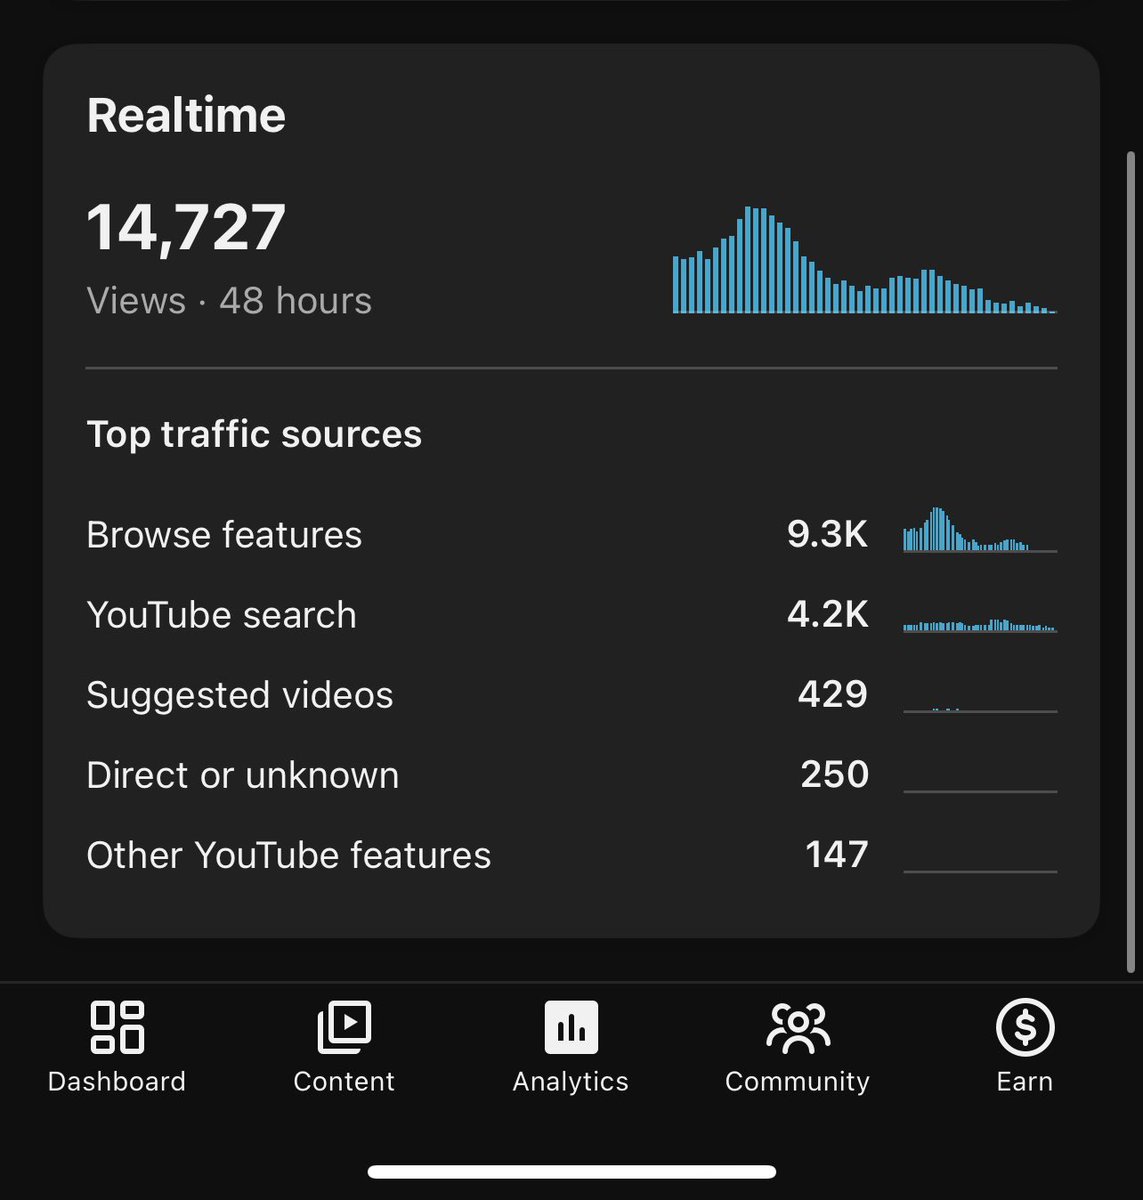Click the vertical scrollbar on the right edge
Viewport: 1143px width, 1200px height.
point(1131,562)
